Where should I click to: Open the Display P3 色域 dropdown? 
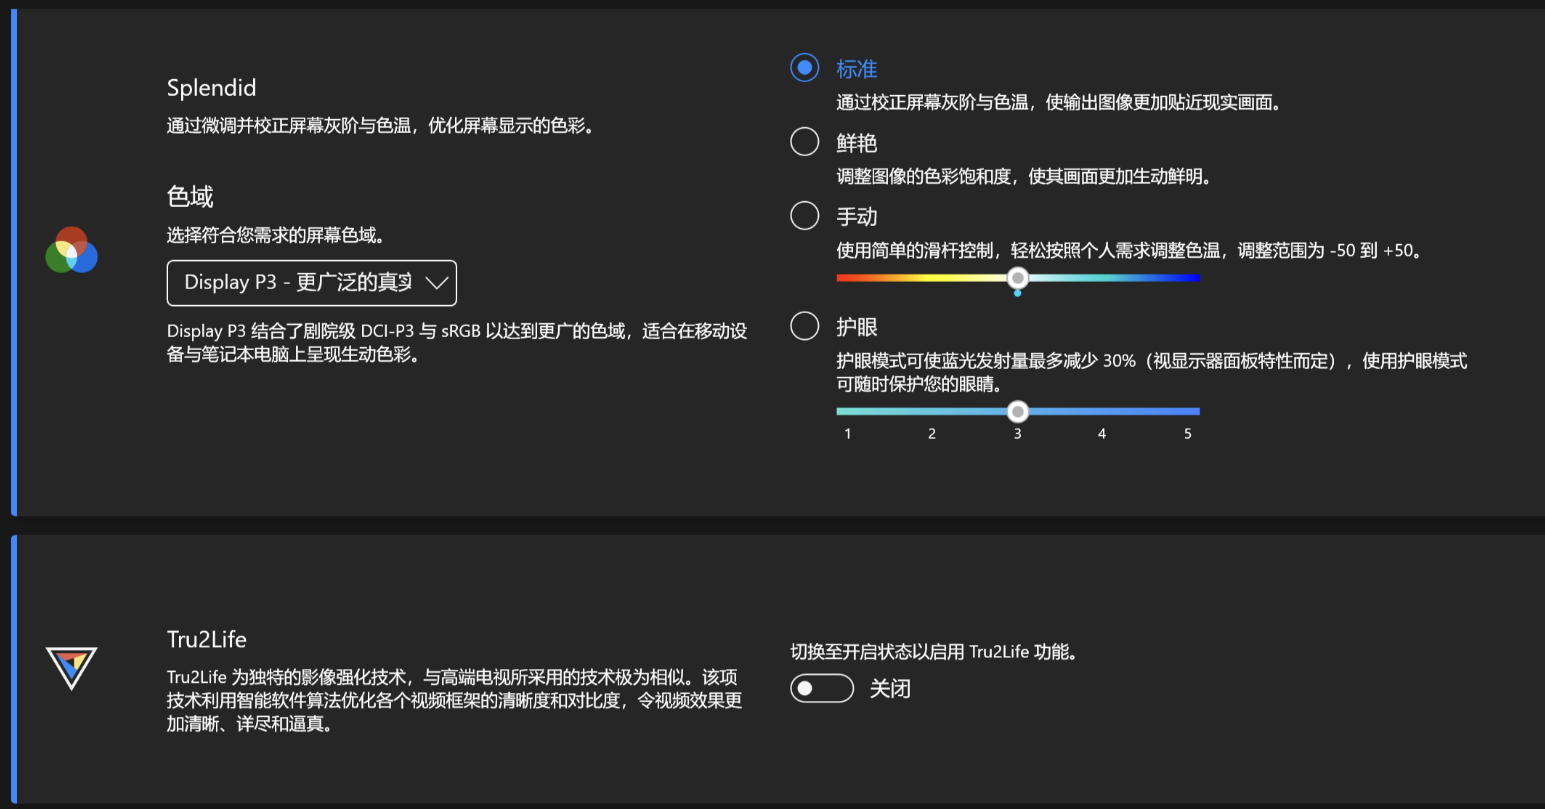click(x=311, y=283)
